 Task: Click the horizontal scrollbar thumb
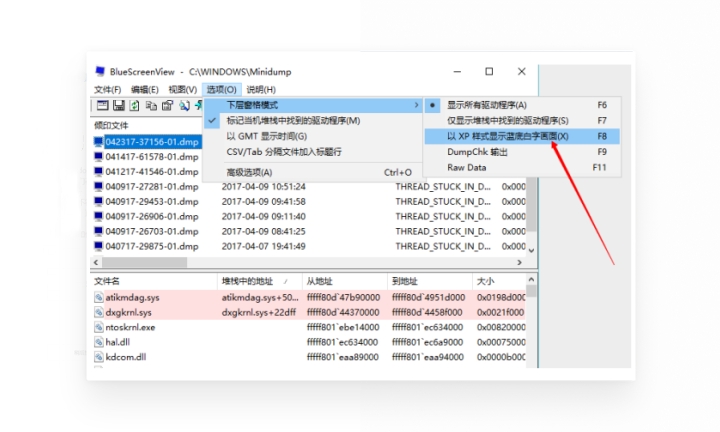click(x=144, y=262)
